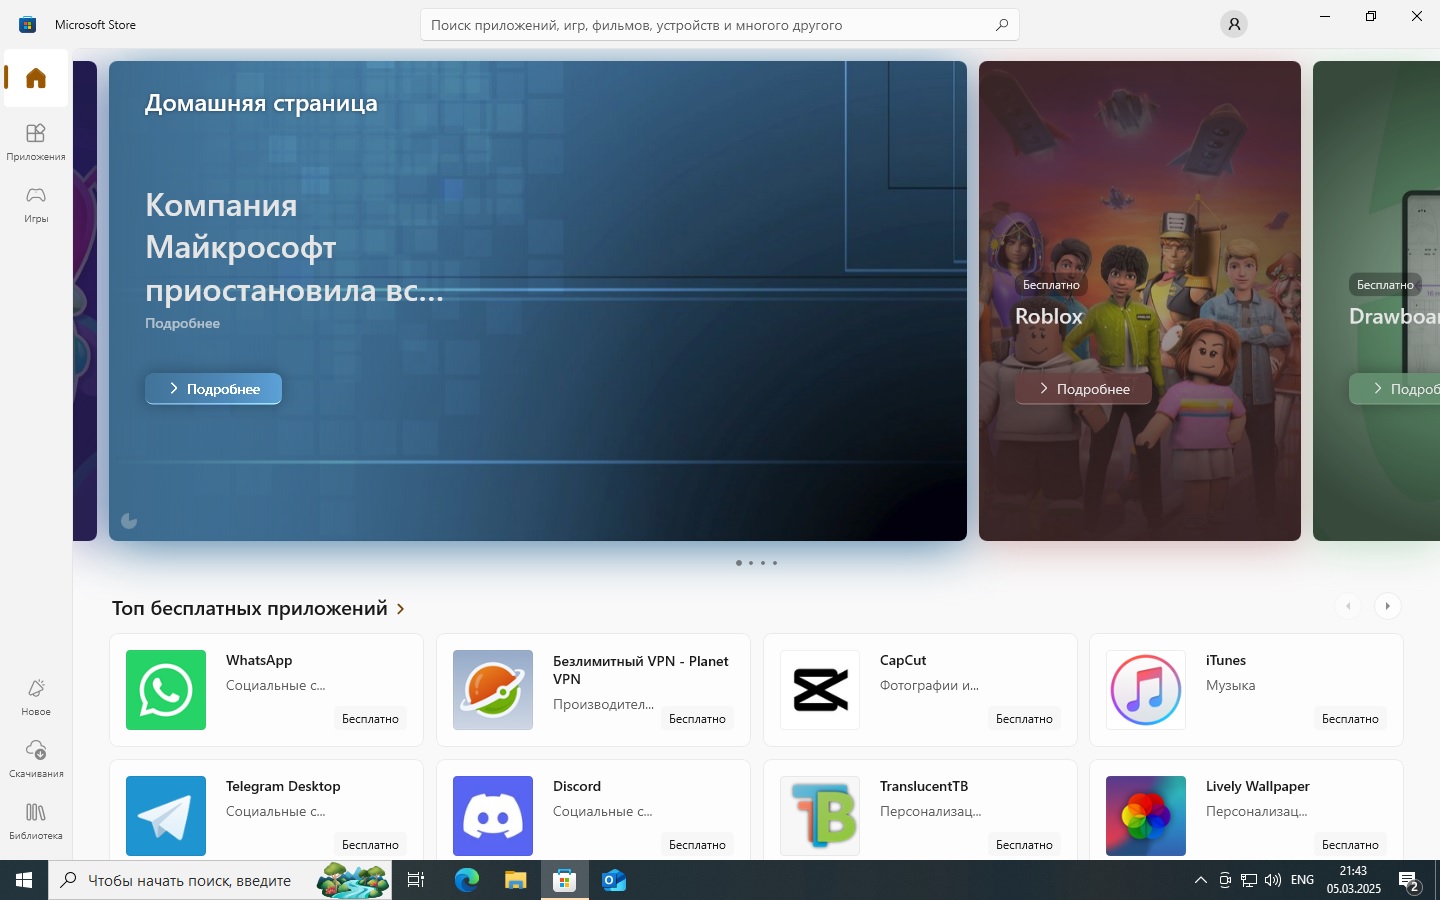Screen dimensions: 1440x900
Task: Open the Новое sidebar item
Action: point(36,696)
